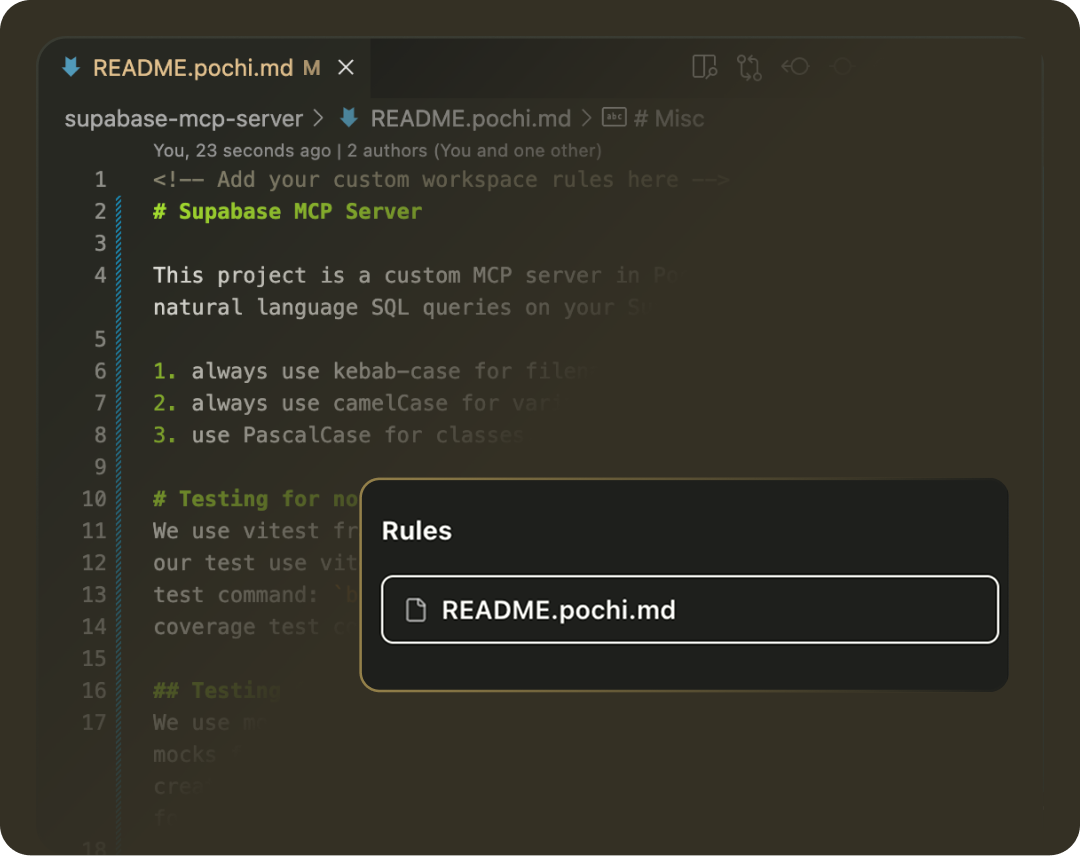The width and height of the screenshot is (1080, 862).
Task: Click the line 'use PascalCase for classes'
Action: click(338, 435)
